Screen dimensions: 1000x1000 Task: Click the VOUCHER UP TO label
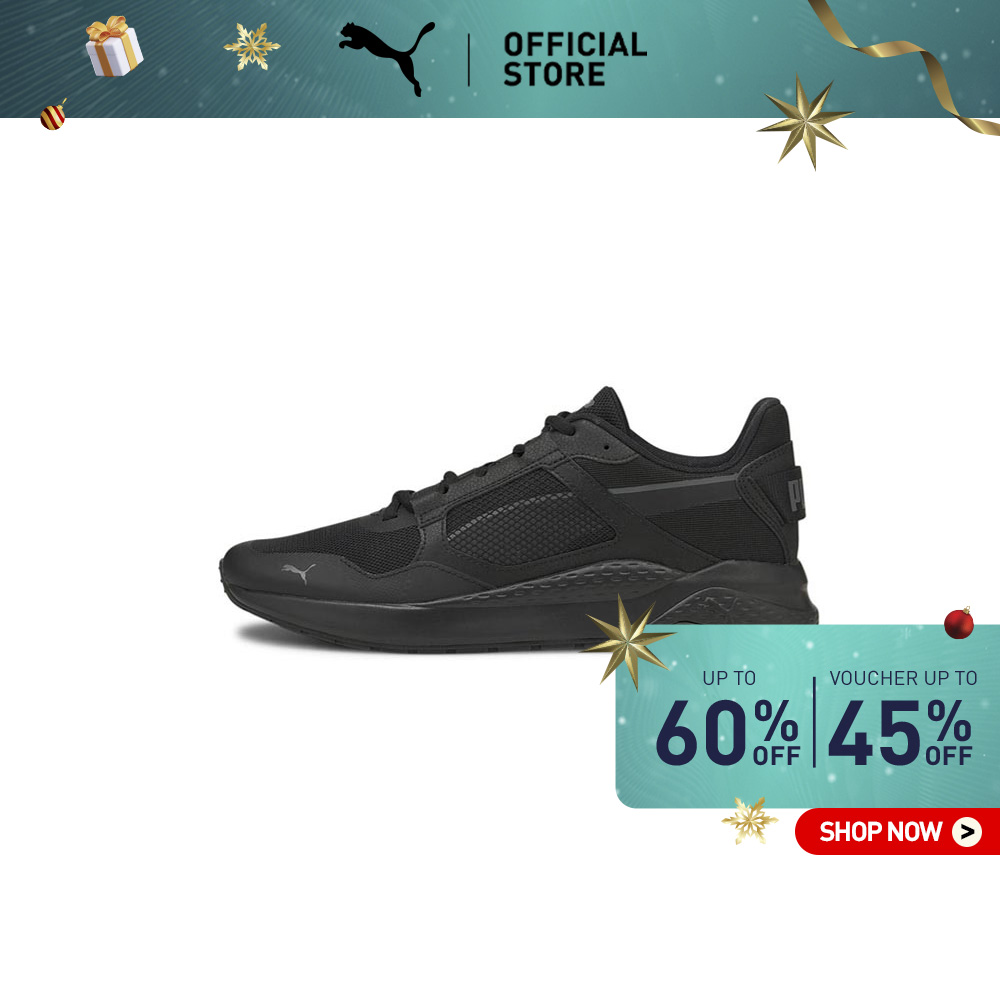coord(903,678)
